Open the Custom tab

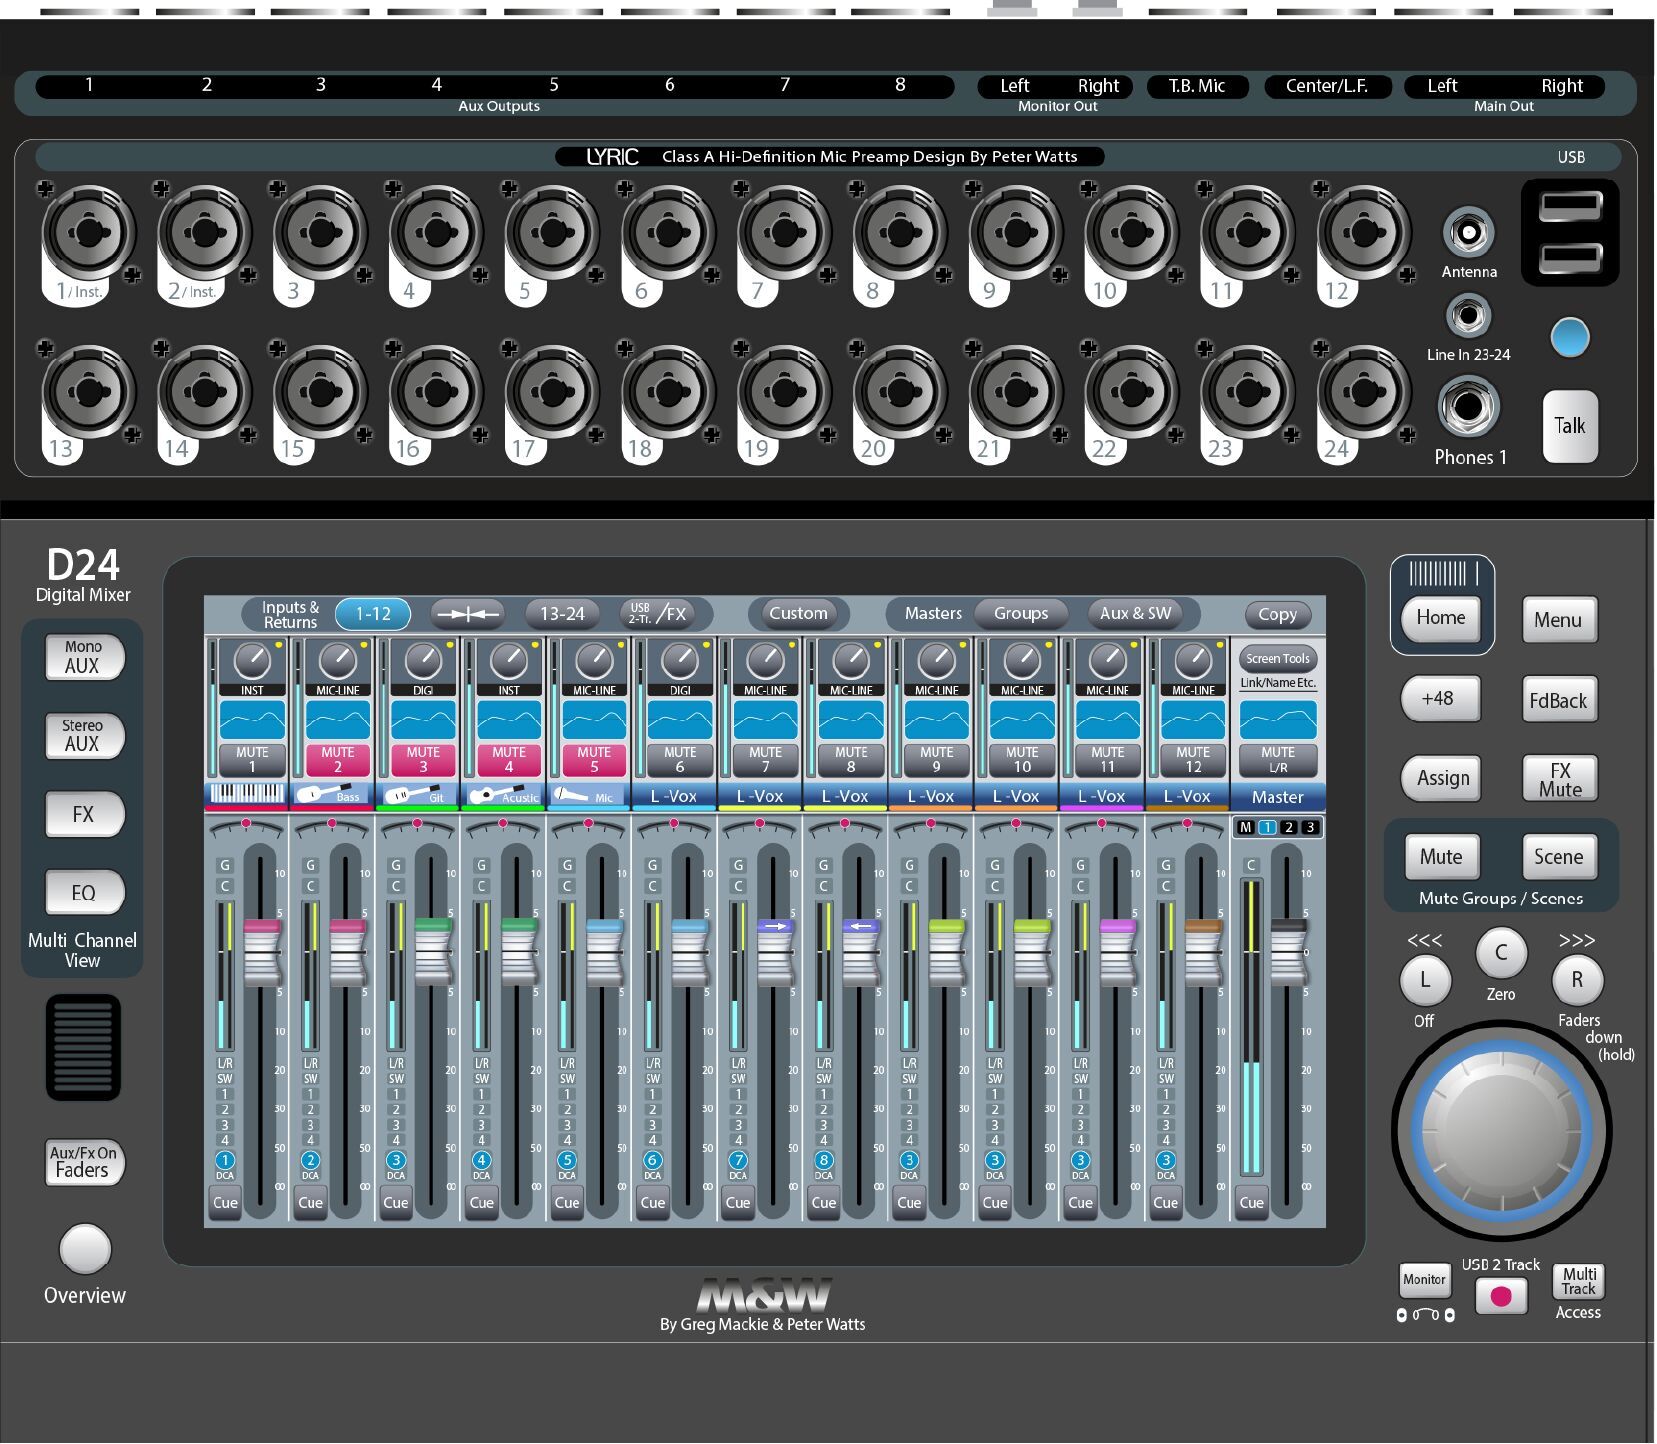coord(798,613)
